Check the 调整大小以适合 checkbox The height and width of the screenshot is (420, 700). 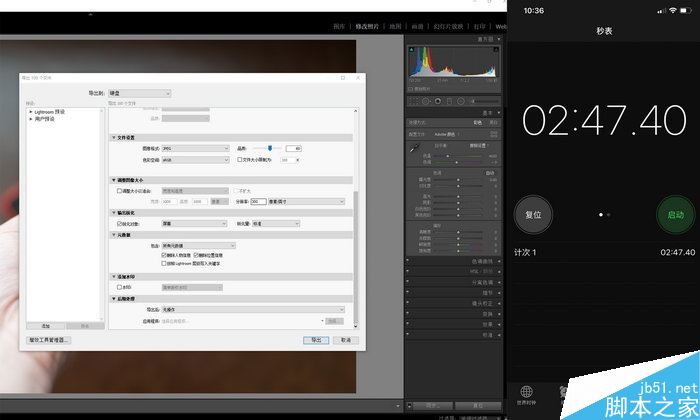point(119,191)
